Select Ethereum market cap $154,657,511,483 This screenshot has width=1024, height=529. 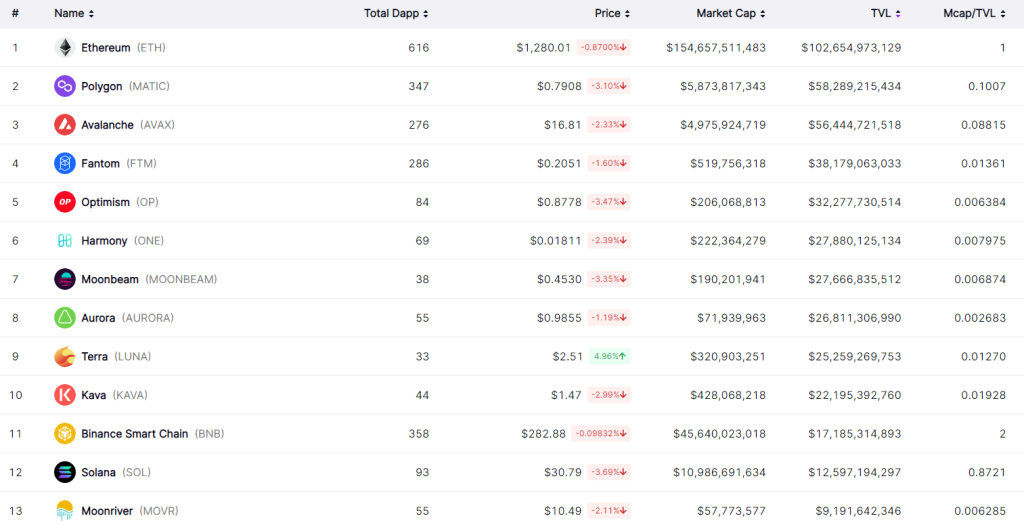(716, 48)
